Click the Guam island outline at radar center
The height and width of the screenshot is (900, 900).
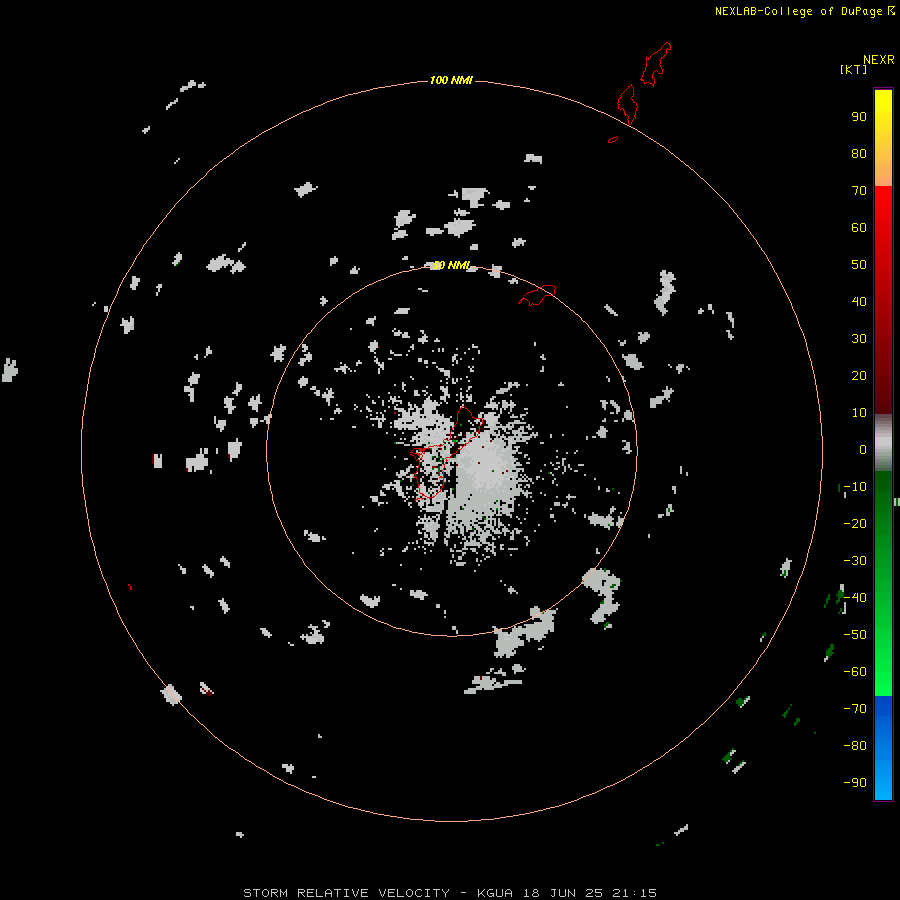click(446, 453)
